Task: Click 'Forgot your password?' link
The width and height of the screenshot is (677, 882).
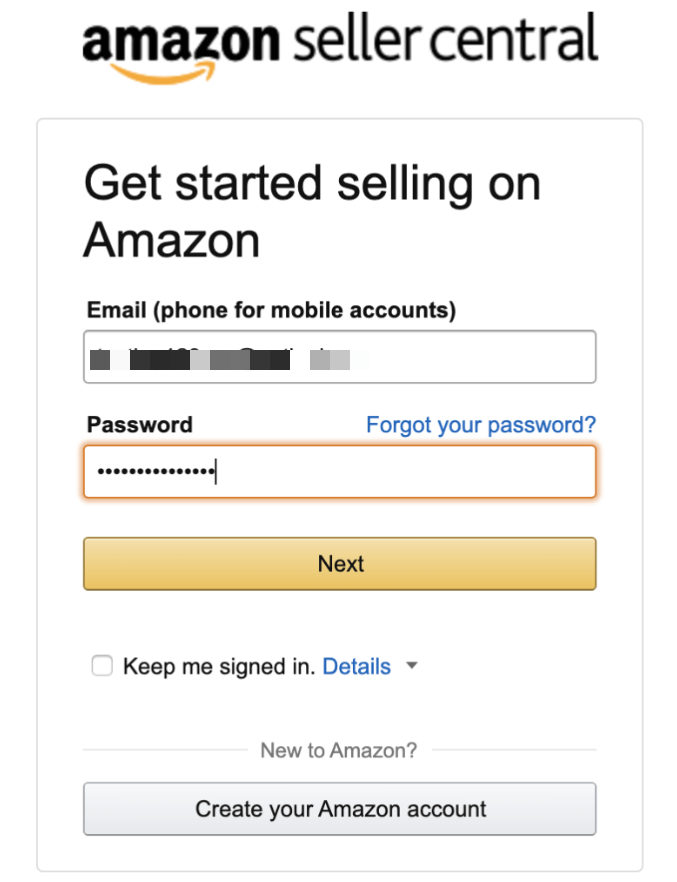Action: [x=480, y=425]
